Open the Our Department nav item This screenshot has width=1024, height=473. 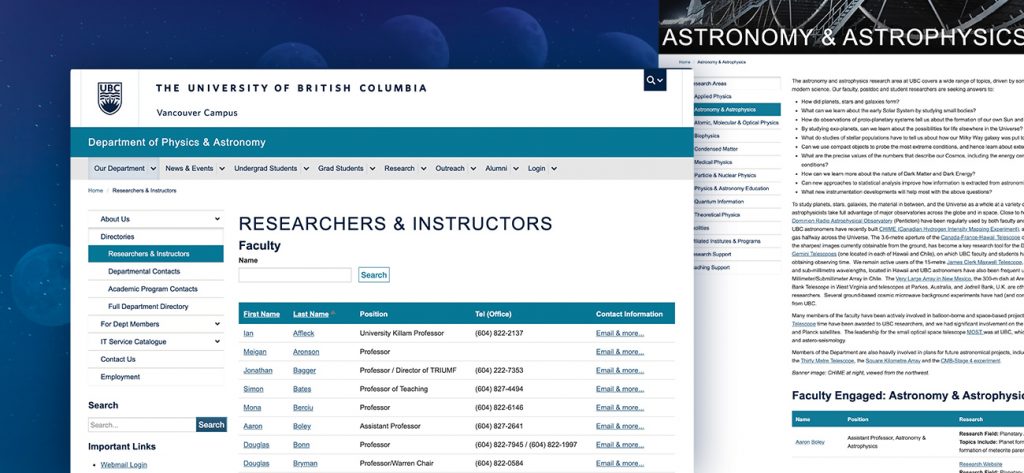coord(120,169)
